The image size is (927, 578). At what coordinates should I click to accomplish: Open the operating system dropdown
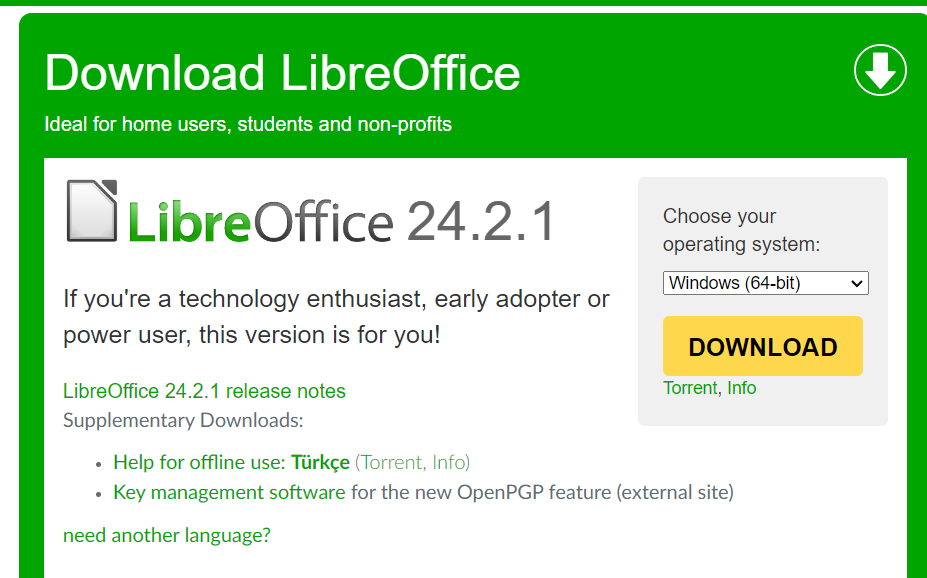coord(765,283)
